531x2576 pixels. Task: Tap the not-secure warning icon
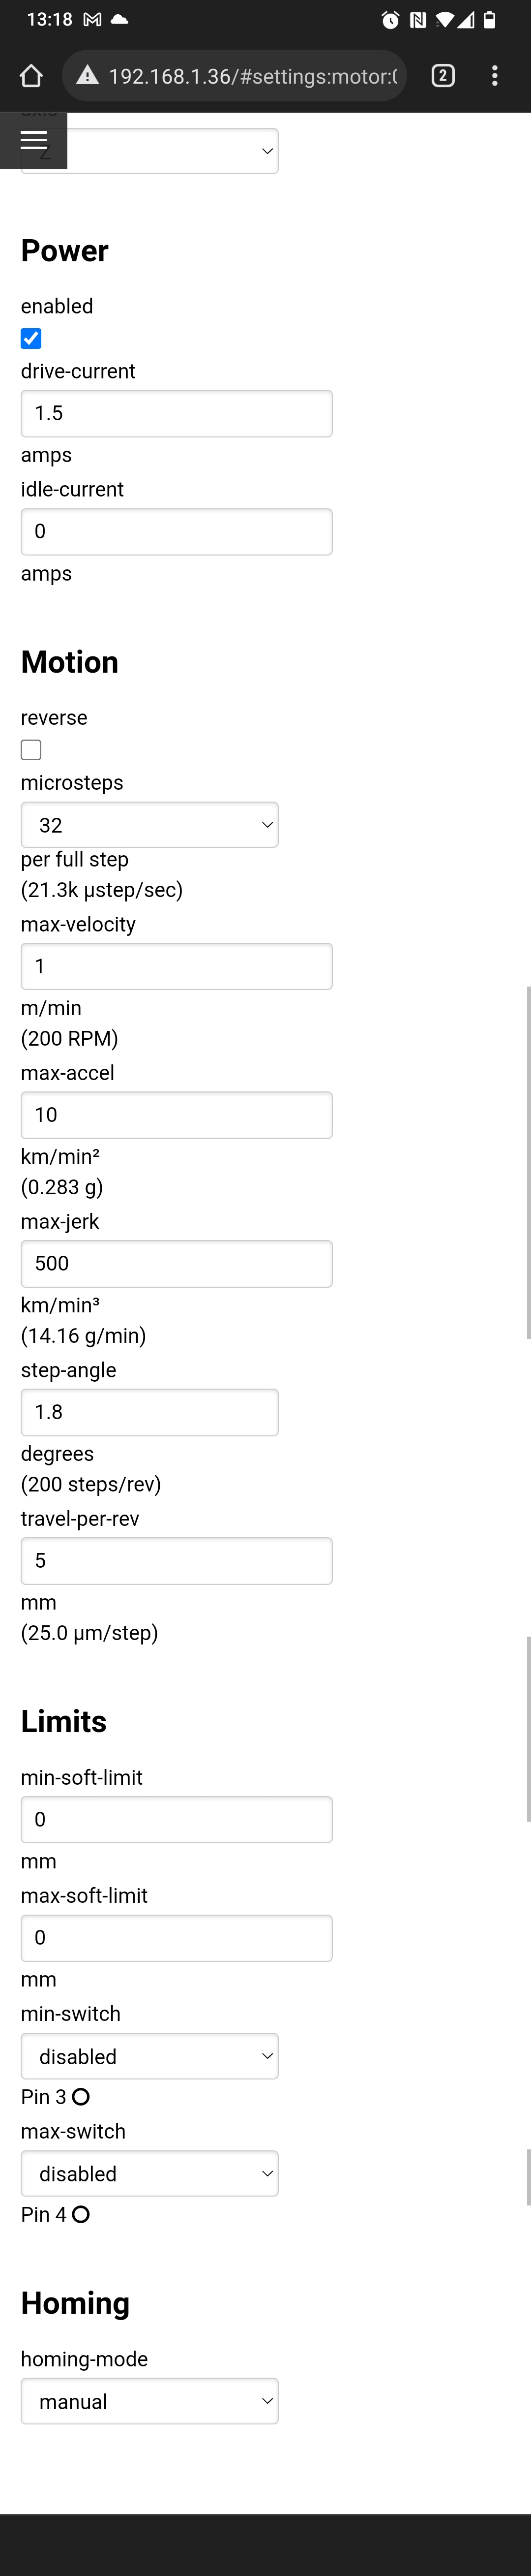pos(88,76)
